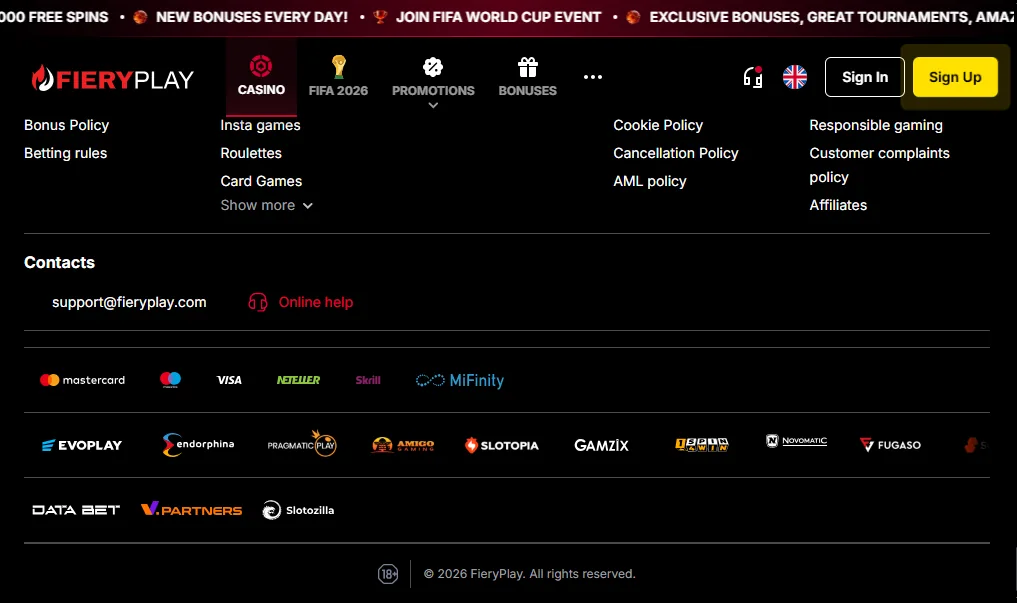The width and height of the screenshot is (1017, 603).
Task: Click Join FIFA World Cup Event banner
Action: [x=498, y=17]
